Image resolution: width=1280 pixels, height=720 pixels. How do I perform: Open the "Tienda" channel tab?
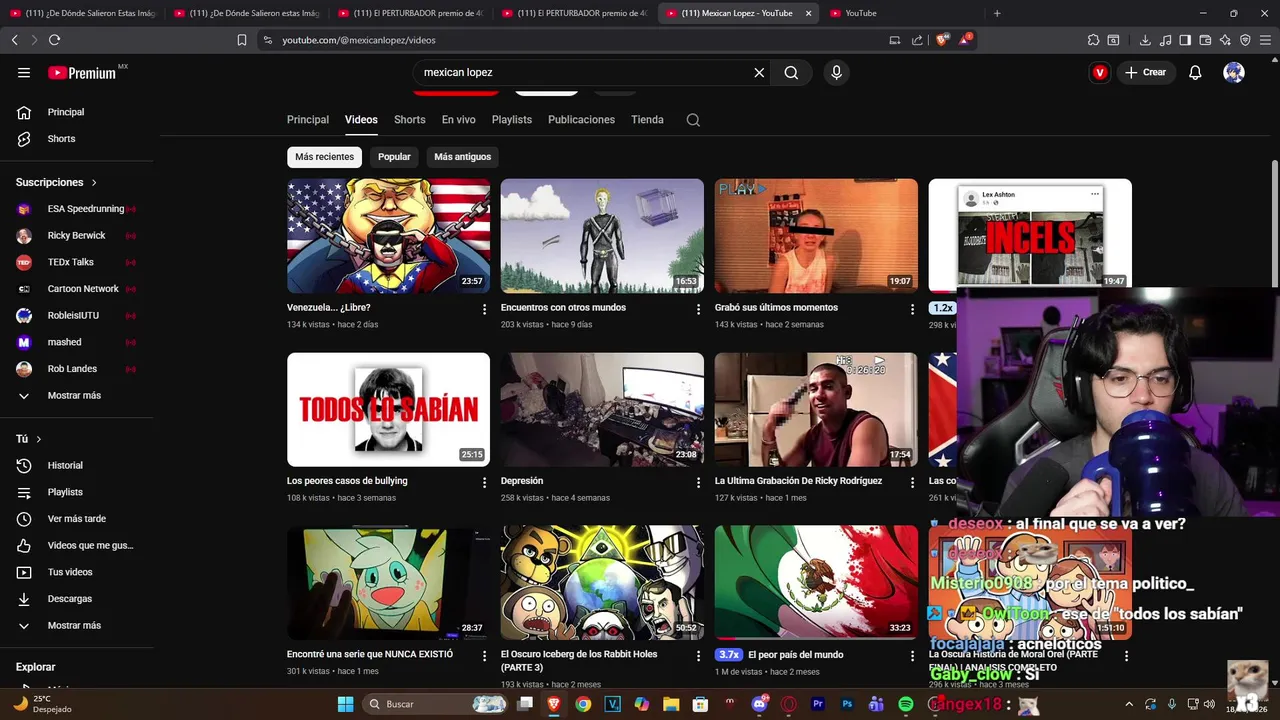647,120
